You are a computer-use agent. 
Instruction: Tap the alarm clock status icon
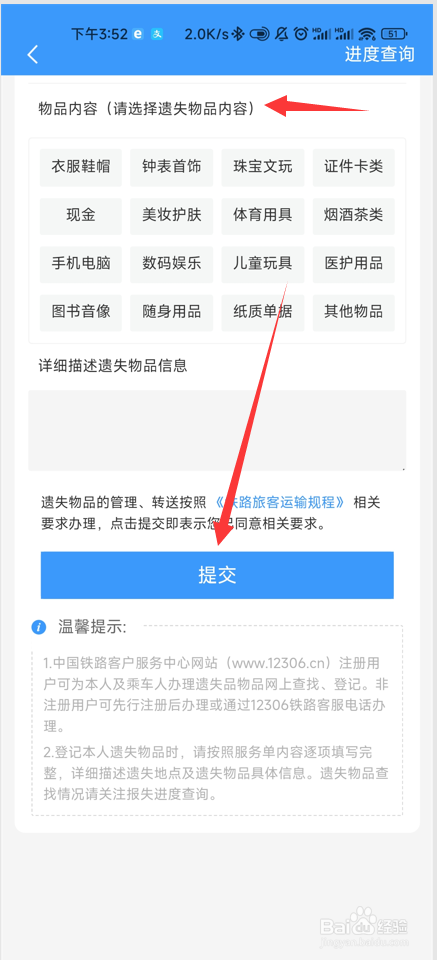pyautogui.click(x=301, y=33)
